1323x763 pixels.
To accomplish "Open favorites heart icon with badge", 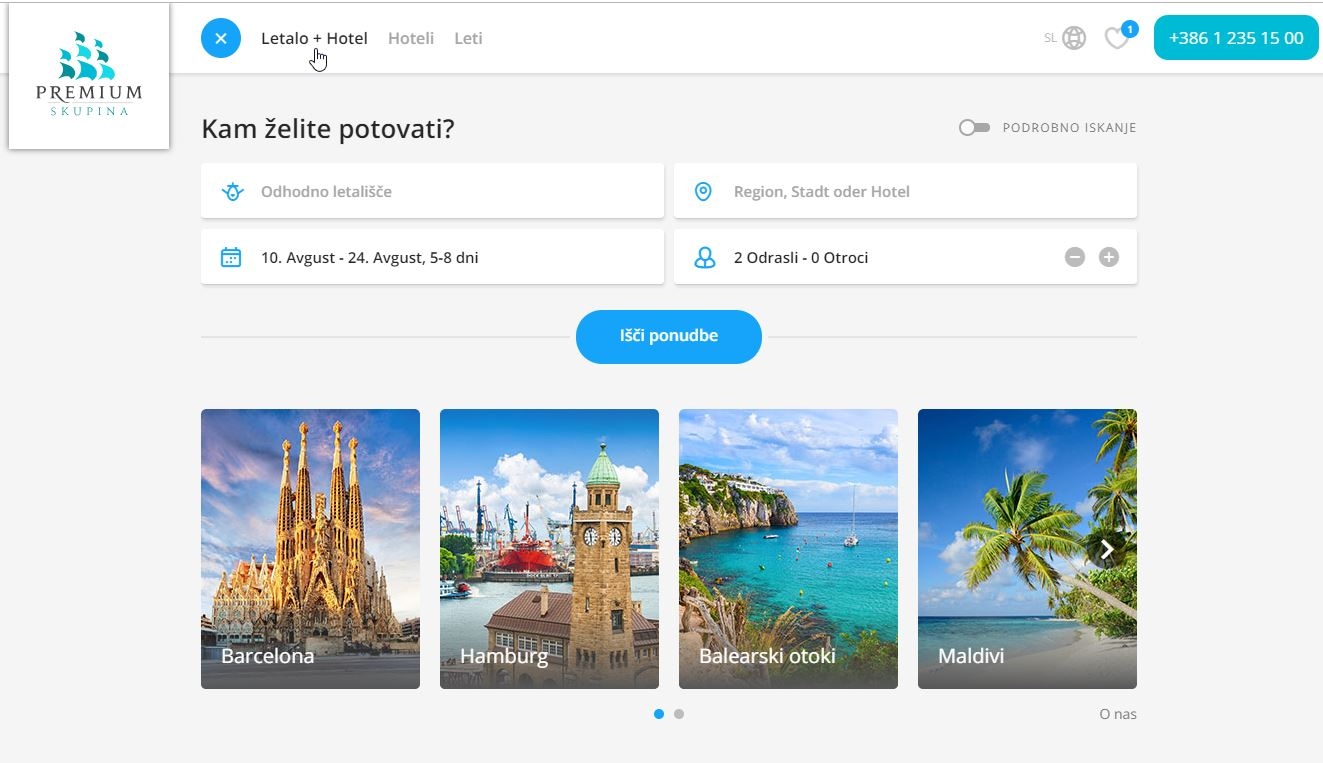I will [x=1117, y=37].
